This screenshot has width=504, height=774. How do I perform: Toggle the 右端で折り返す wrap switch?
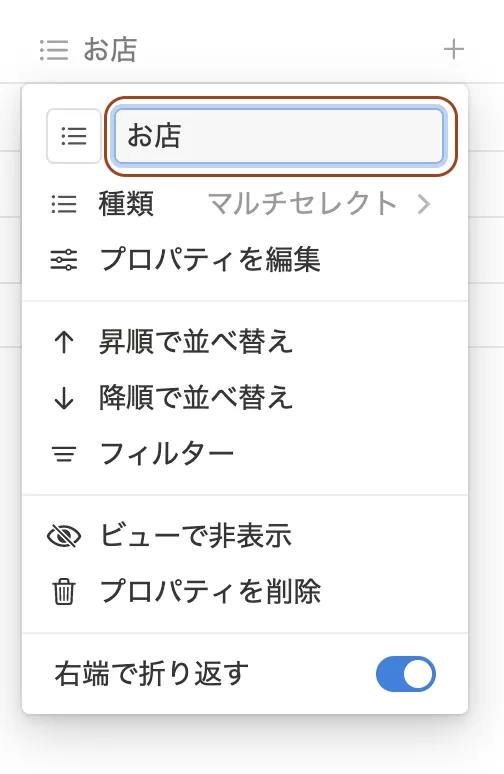406,674
